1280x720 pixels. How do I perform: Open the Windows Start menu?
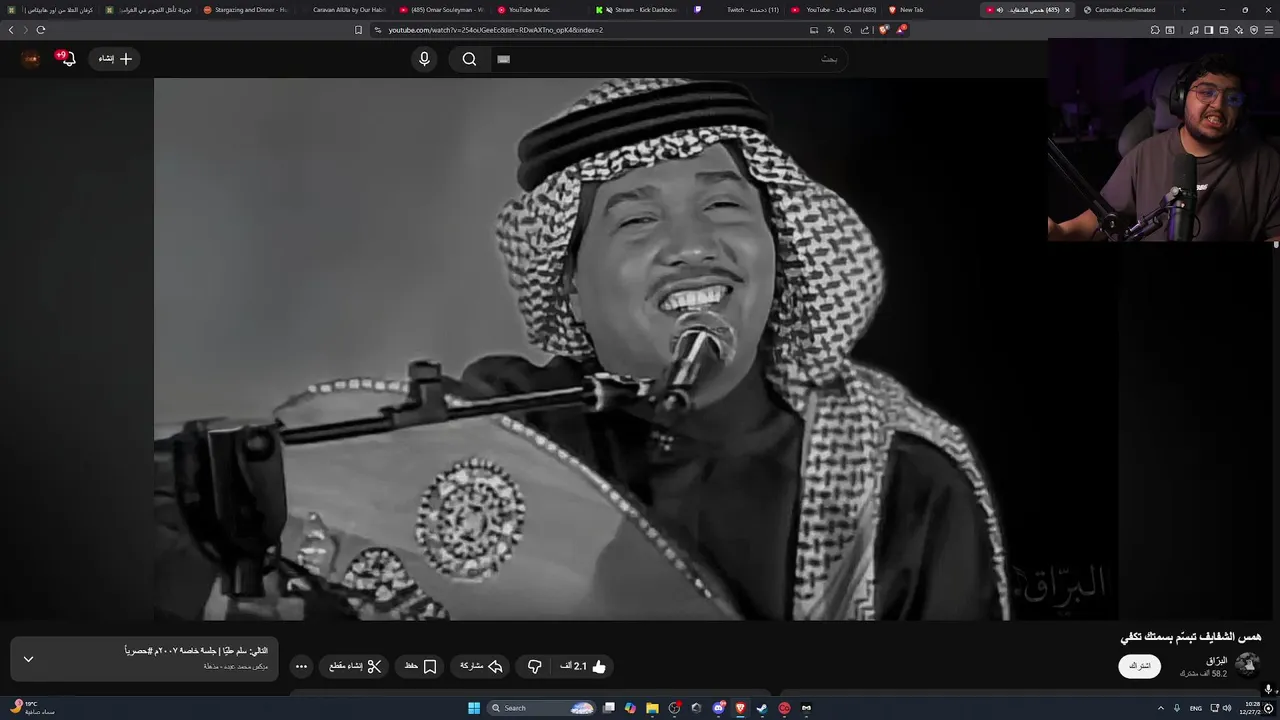click(474, 708)
